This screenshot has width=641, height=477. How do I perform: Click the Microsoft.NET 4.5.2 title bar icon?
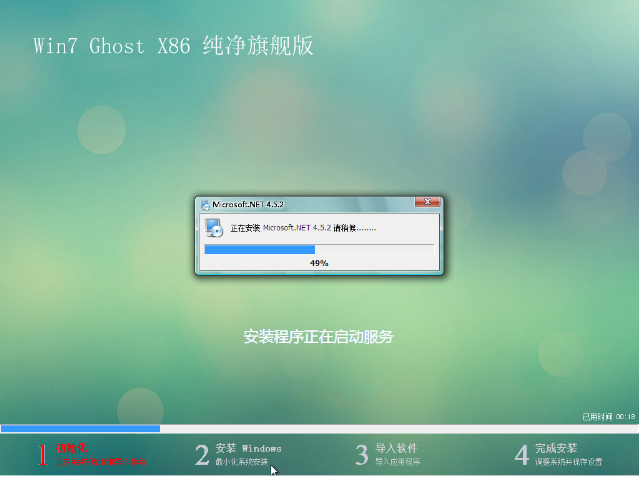pyautogui.click(x=205, y=203)
